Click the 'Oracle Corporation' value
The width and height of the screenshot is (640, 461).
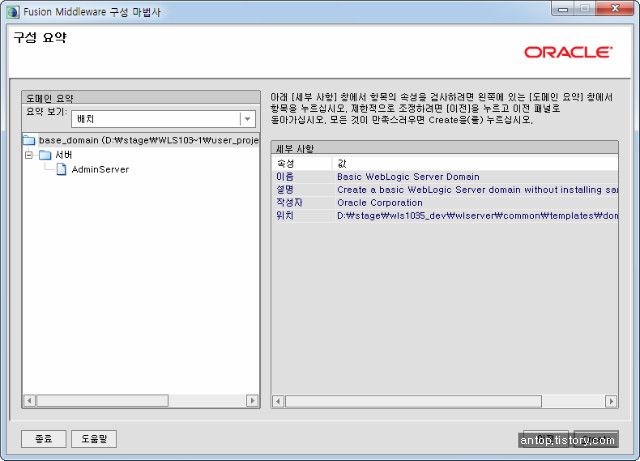click(380, 203)
